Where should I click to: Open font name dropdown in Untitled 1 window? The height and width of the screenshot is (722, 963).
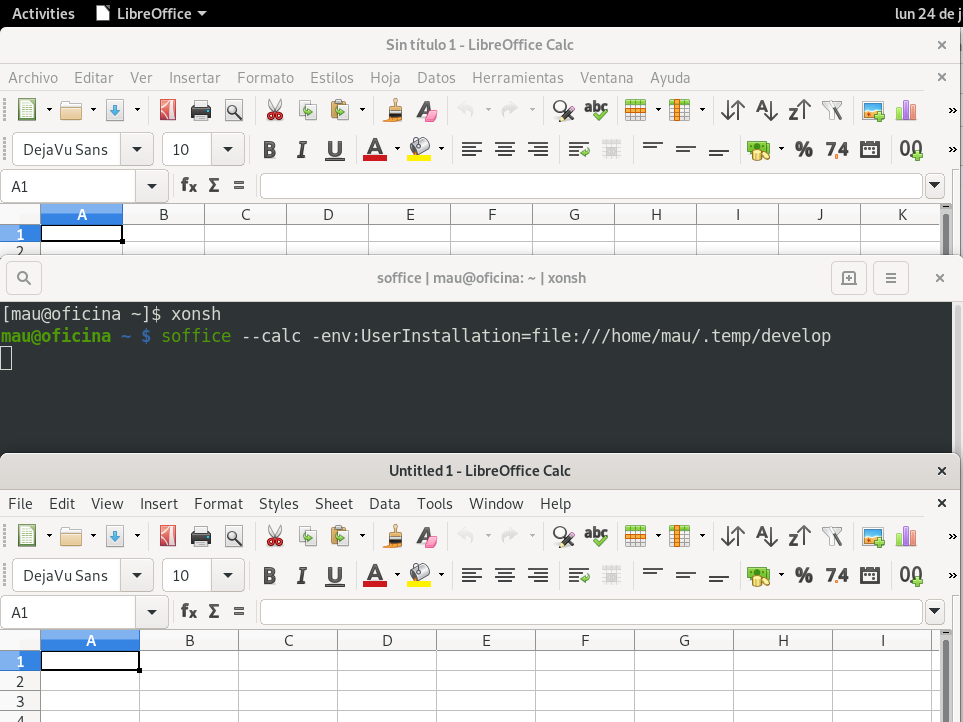tap(137, 575)
